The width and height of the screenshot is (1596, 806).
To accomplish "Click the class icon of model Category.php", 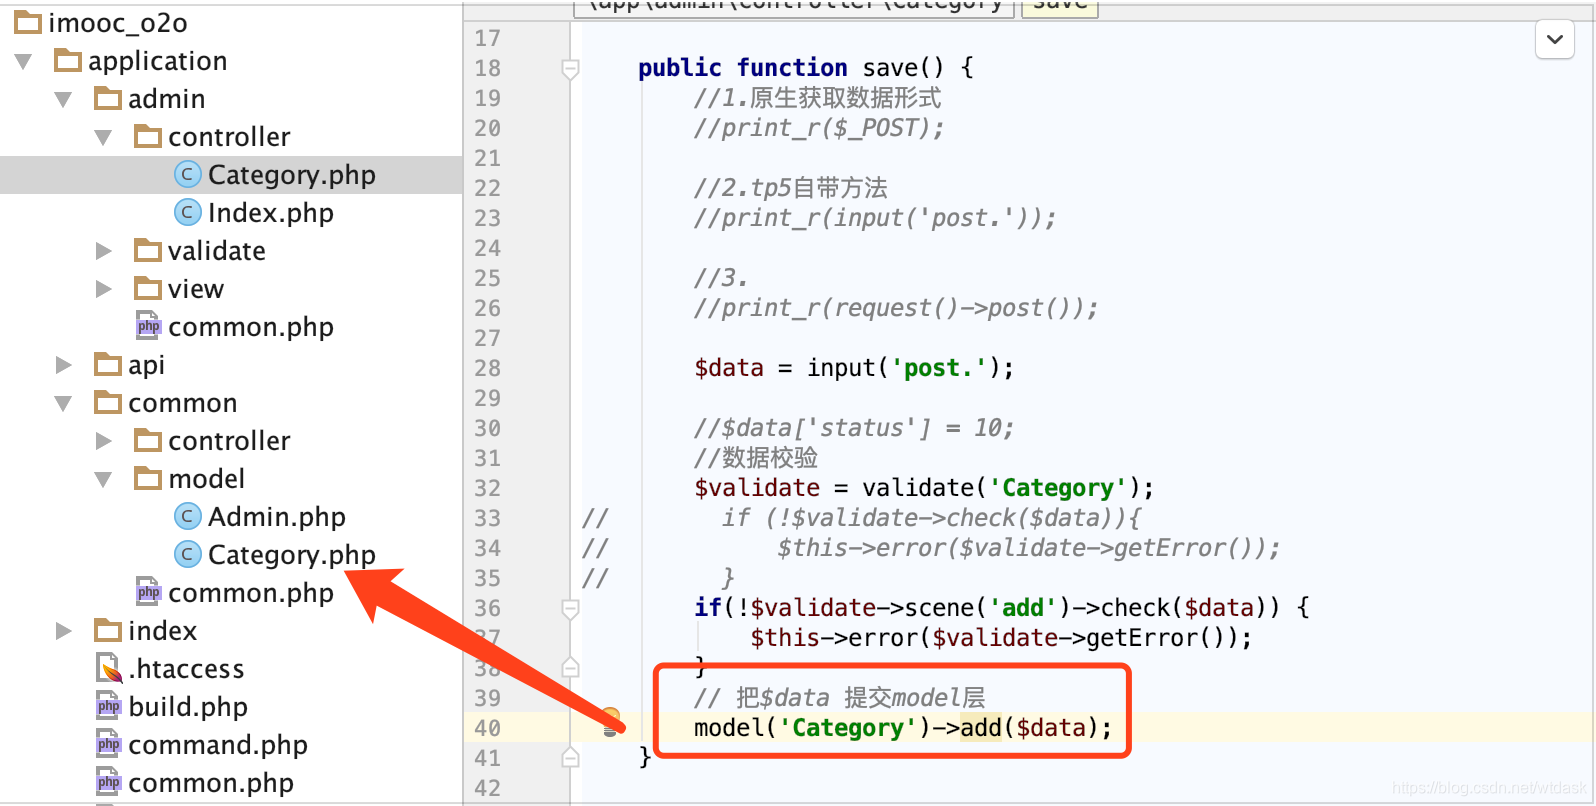I will pos(187,554).
